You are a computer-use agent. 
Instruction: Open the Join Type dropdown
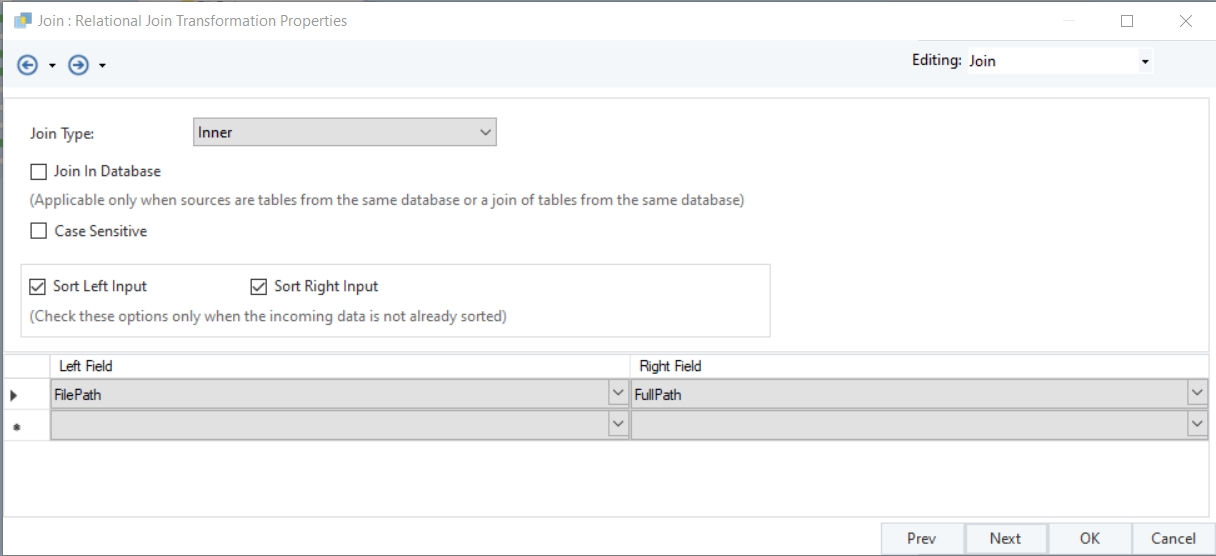coord(485,132)
